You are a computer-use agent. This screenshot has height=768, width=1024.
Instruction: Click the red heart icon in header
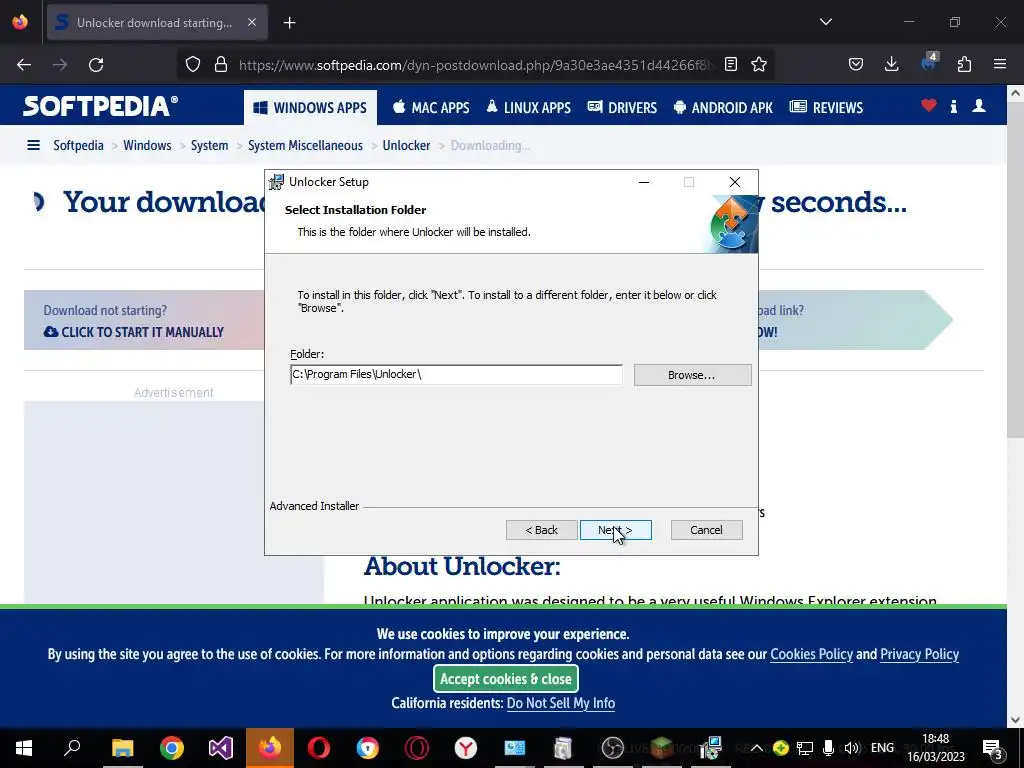tap(929, 105)
